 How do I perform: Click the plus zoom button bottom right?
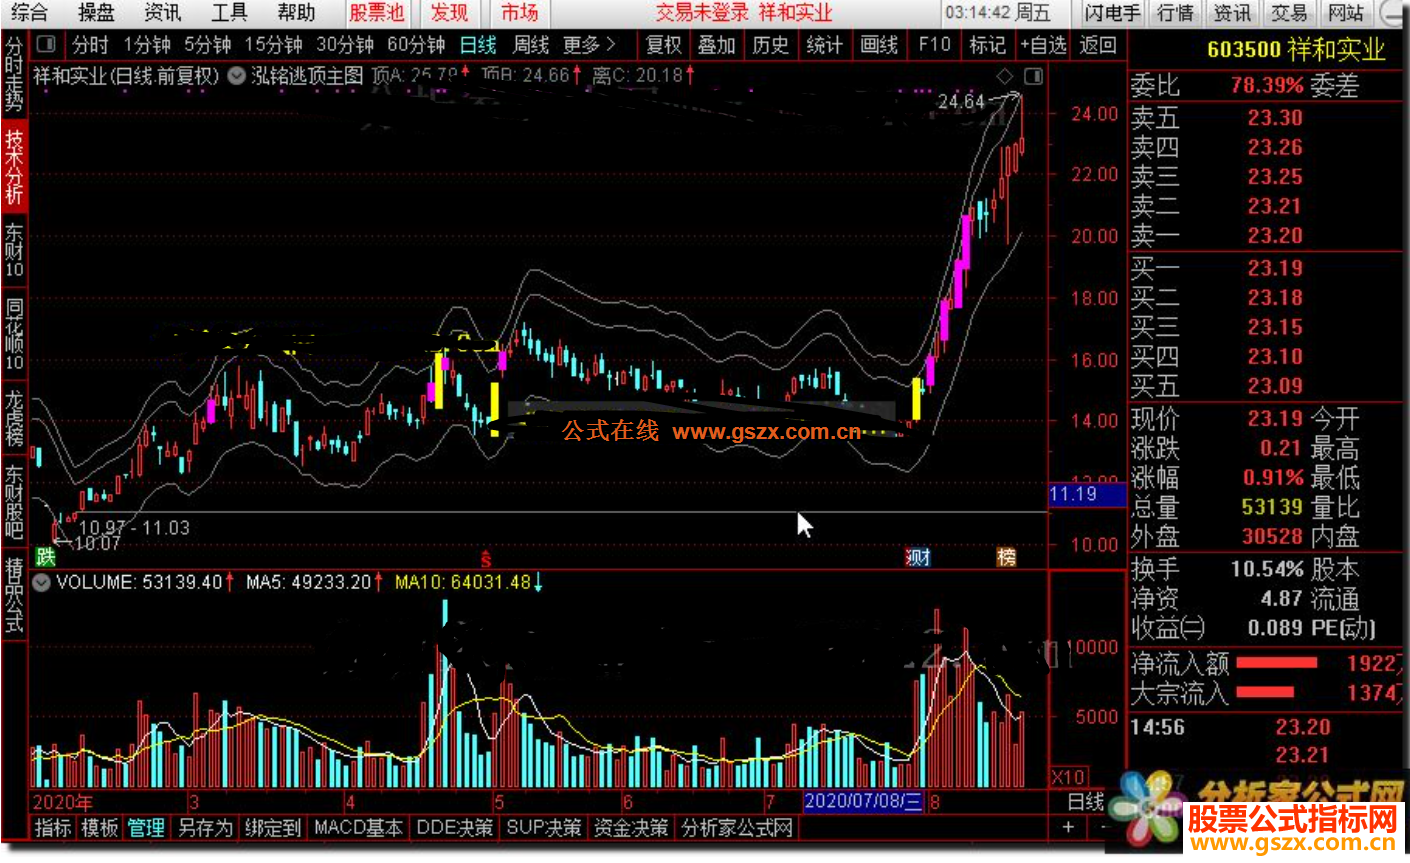point(1068,827)
